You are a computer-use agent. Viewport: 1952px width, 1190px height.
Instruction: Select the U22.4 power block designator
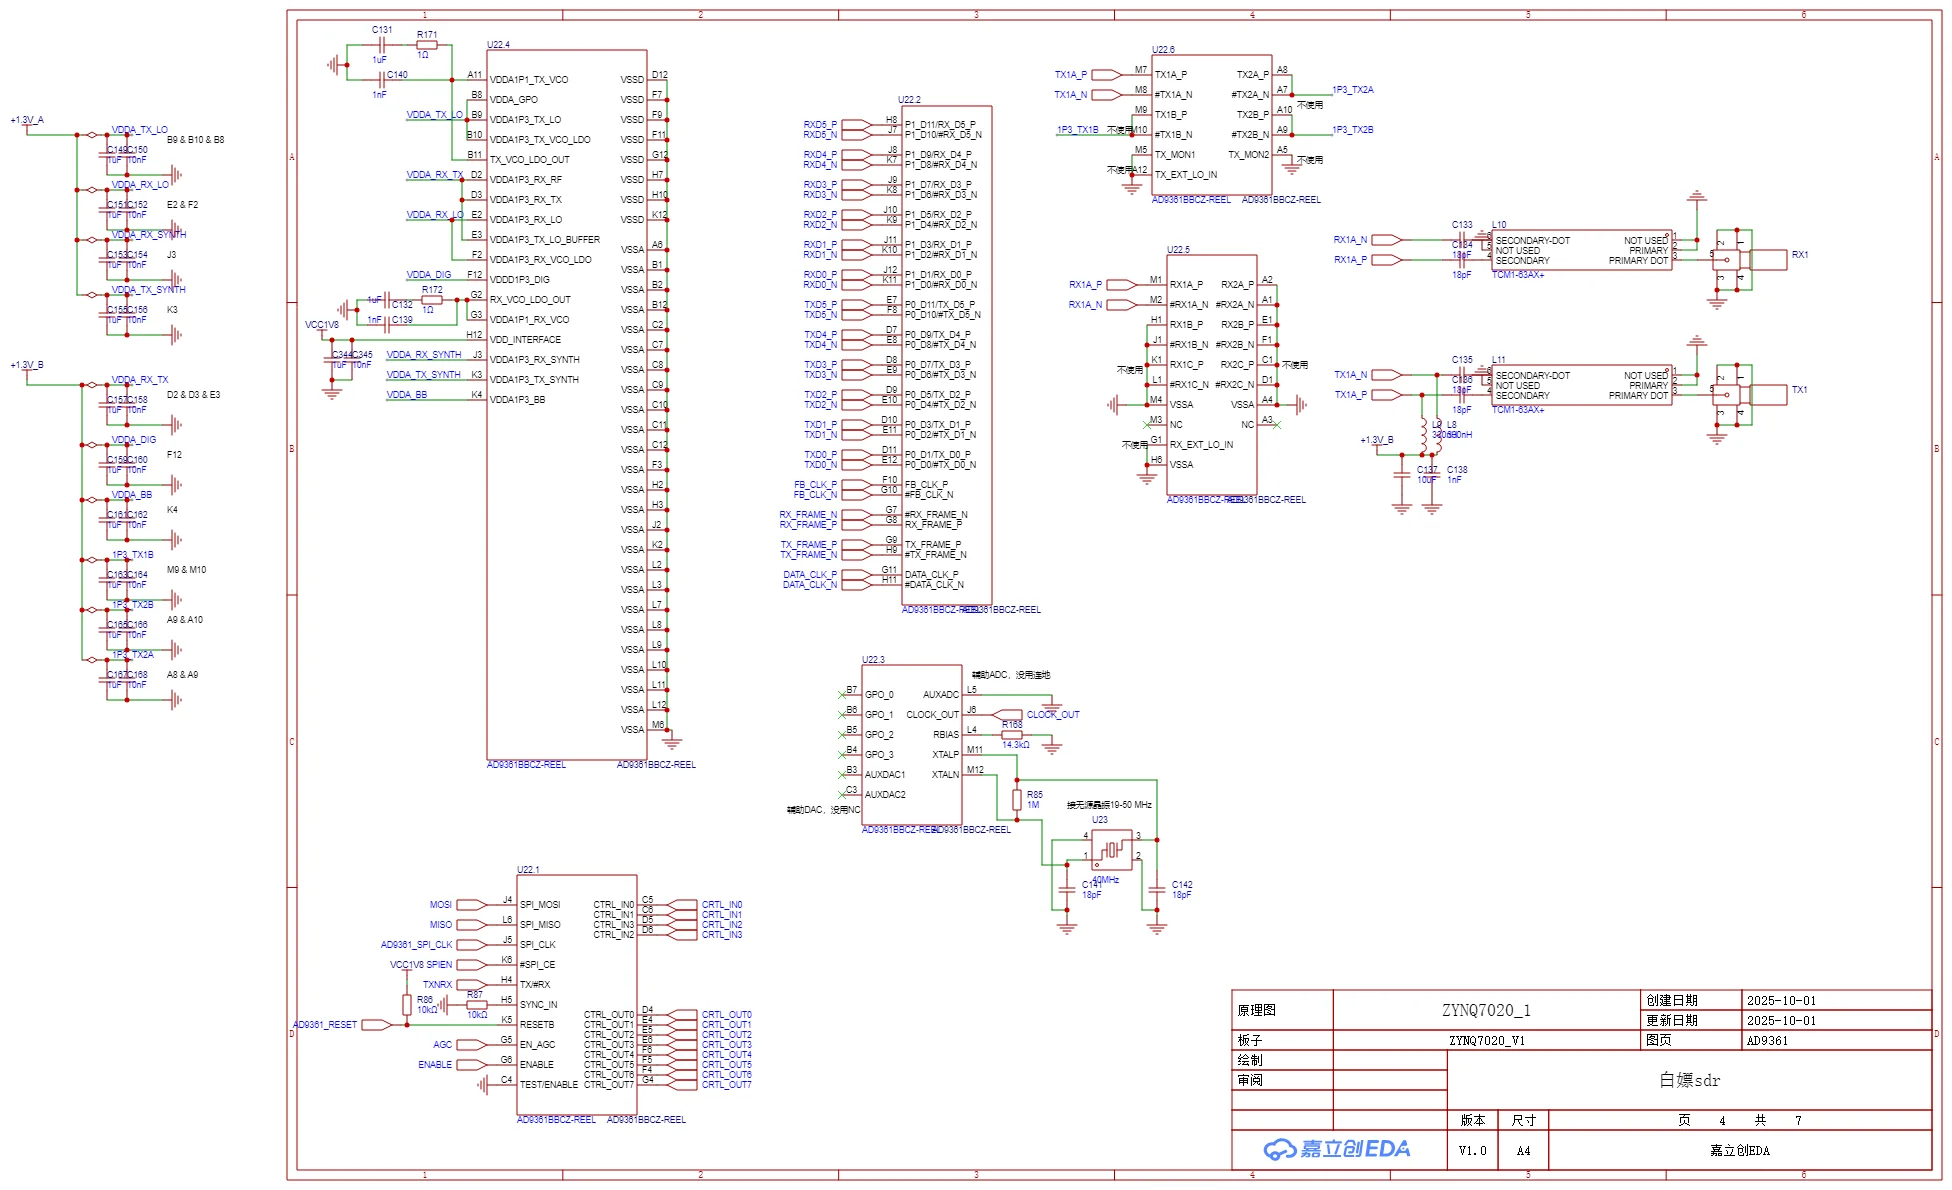pyautogui.click(x=498, y=45)
